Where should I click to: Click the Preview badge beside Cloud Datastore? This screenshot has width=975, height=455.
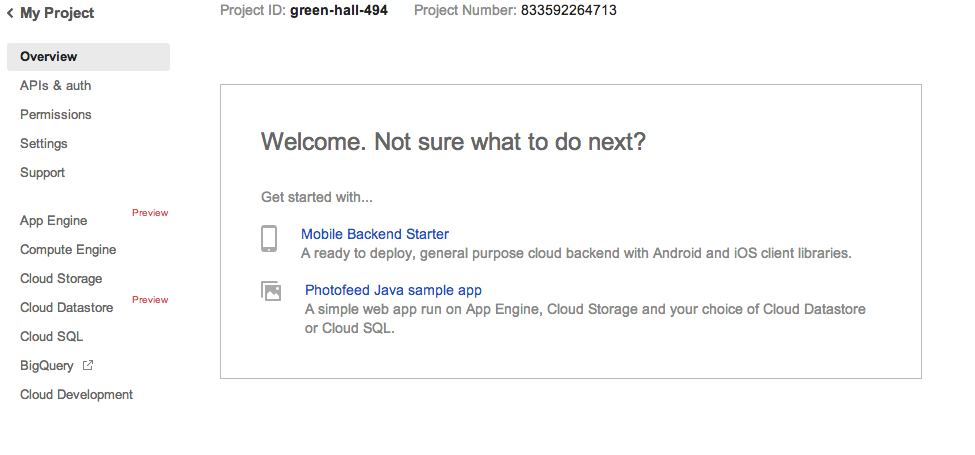coord(150,300)
